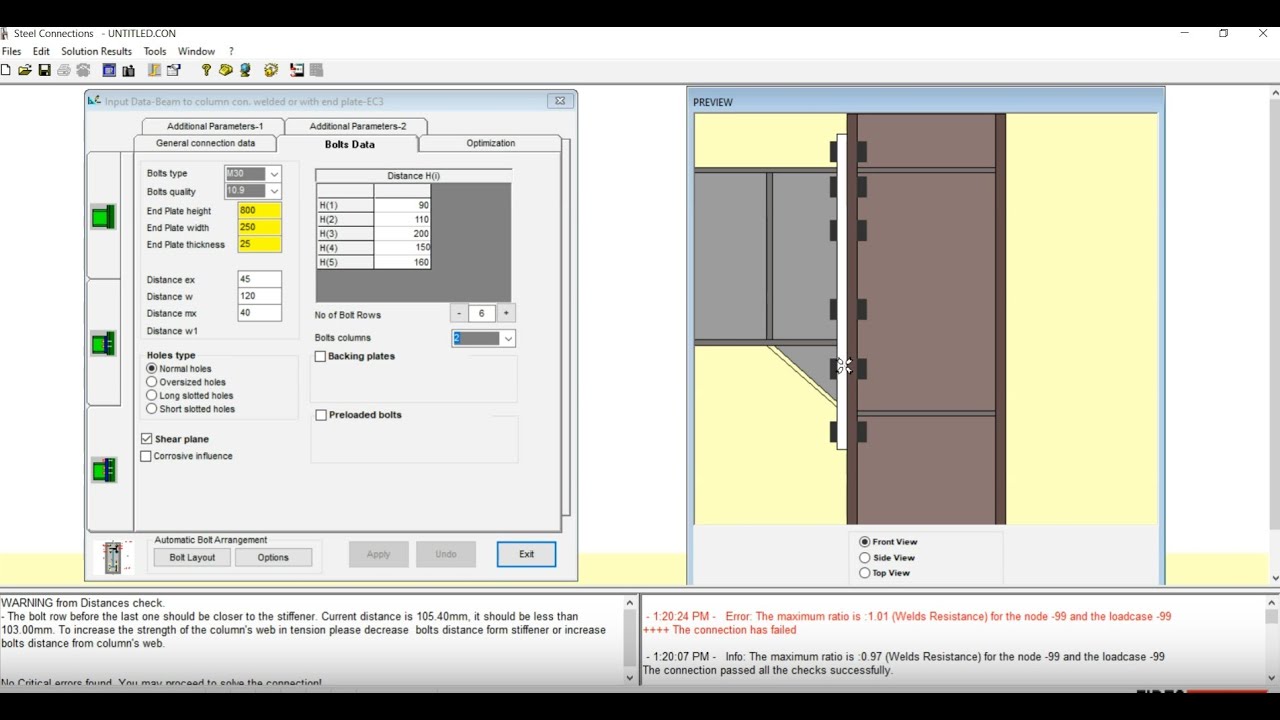1280x720 pixels.
Task: Click the Distance w input field
Action: tap(259, 296)
